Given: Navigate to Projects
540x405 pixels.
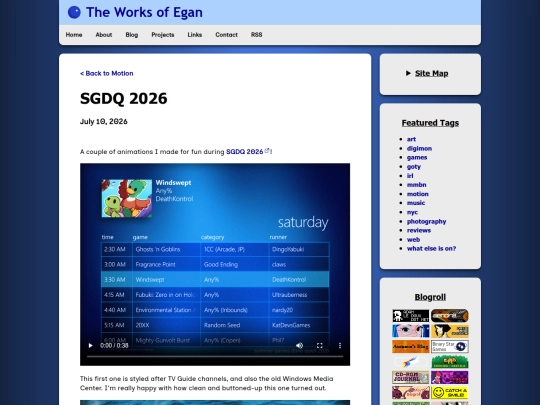Looking at the screenshot, I should click(163, 35).
